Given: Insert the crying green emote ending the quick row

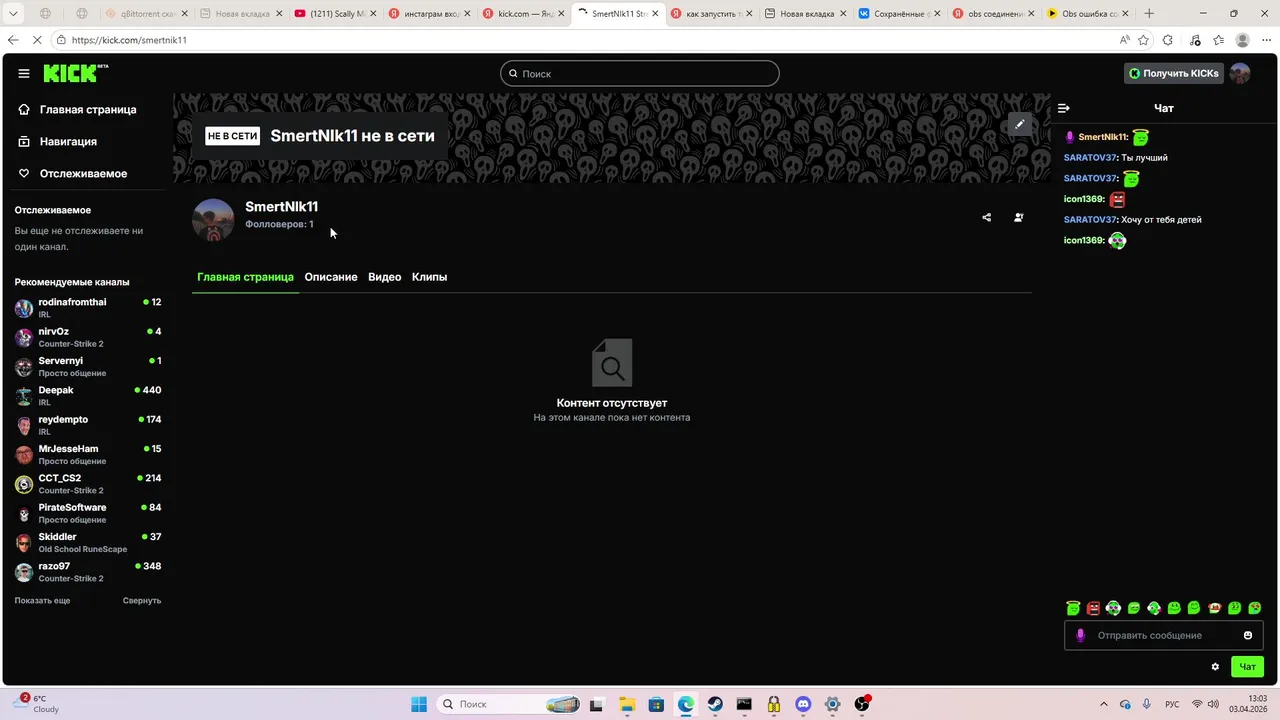Looking at the screenshot, I should point(1255,608).
